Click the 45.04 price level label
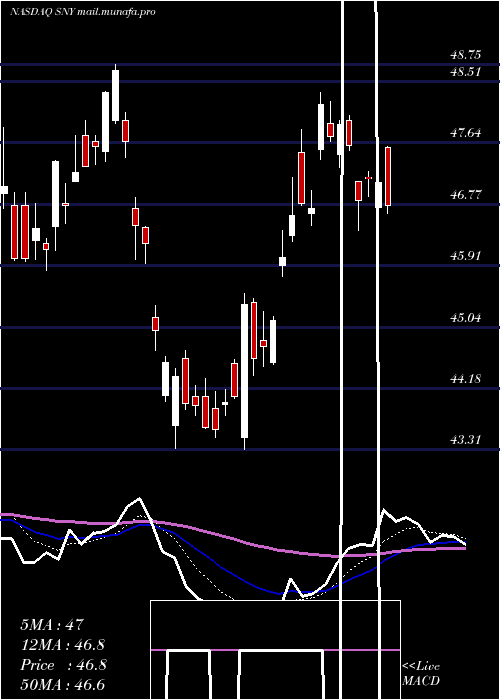The image size is (500, 700). point(466,317)
